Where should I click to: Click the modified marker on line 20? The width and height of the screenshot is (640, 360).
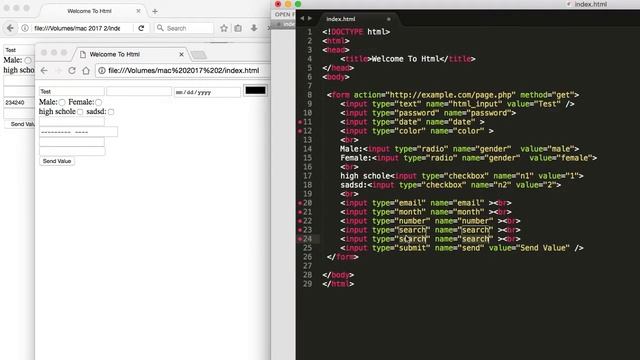pos(300,203)
